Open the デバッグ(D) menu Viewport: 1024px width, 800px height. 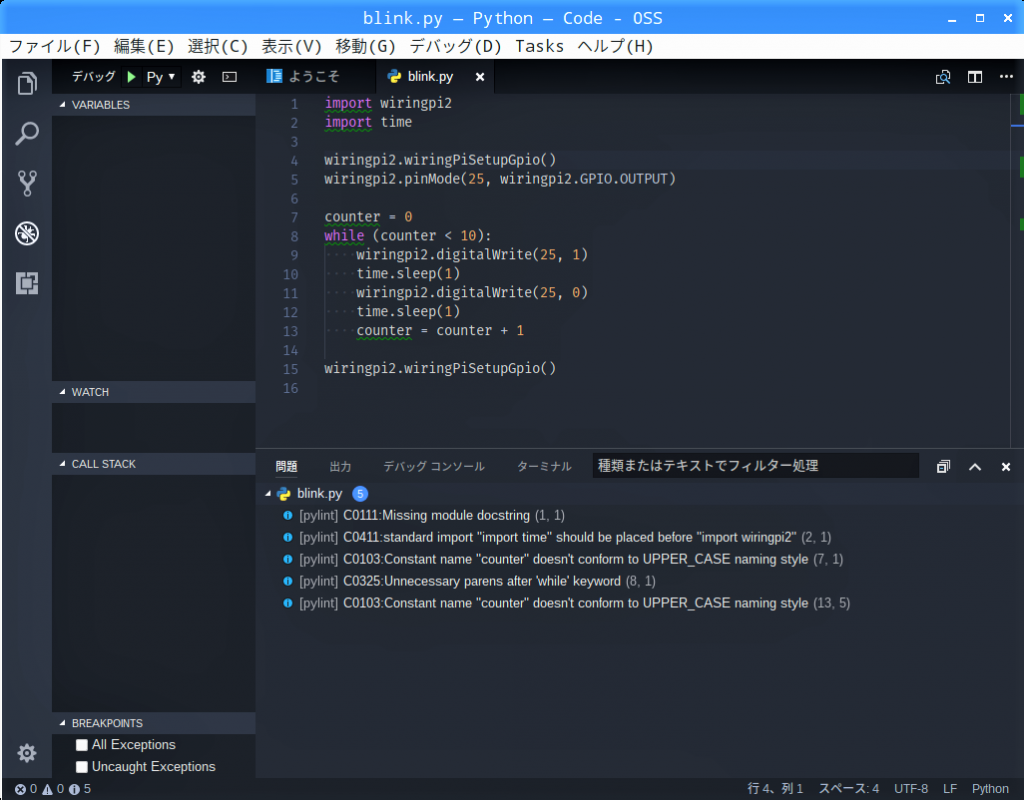click(x=455, y=46)
